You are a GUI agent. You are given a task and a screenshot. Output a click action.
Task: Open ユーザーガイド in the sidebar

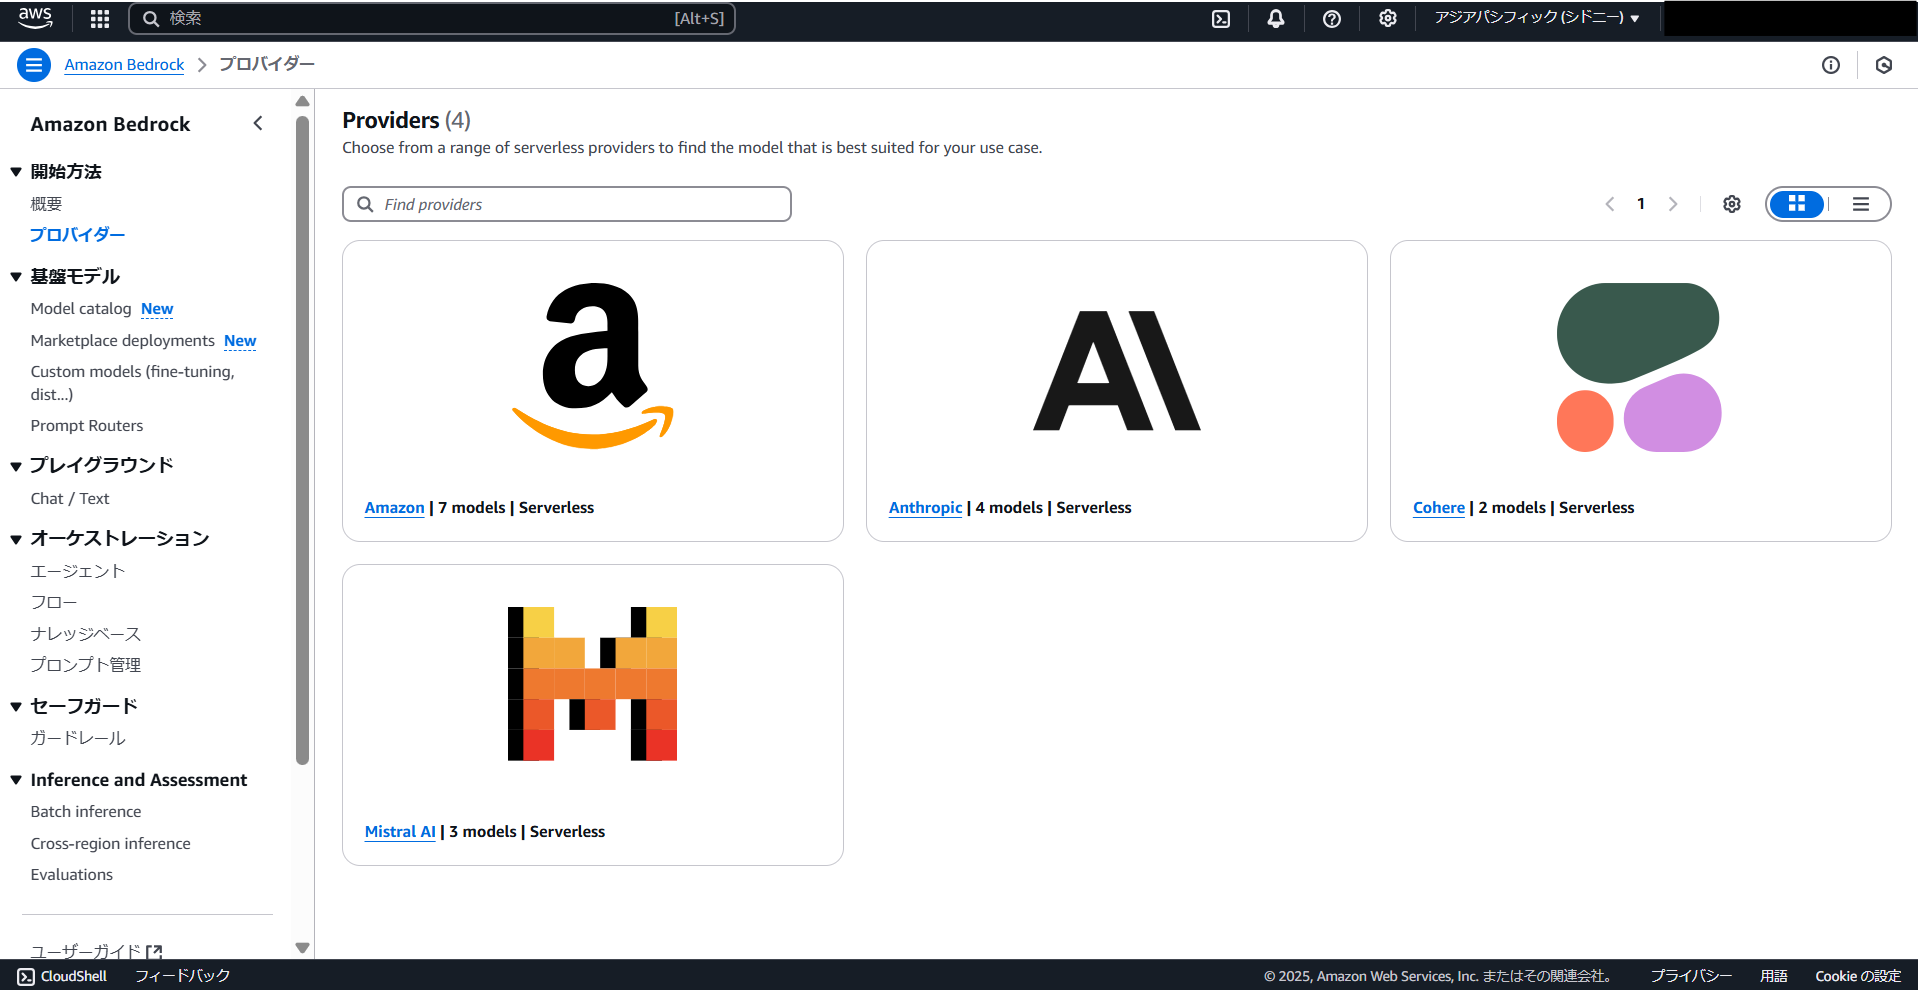pos(86,952)
